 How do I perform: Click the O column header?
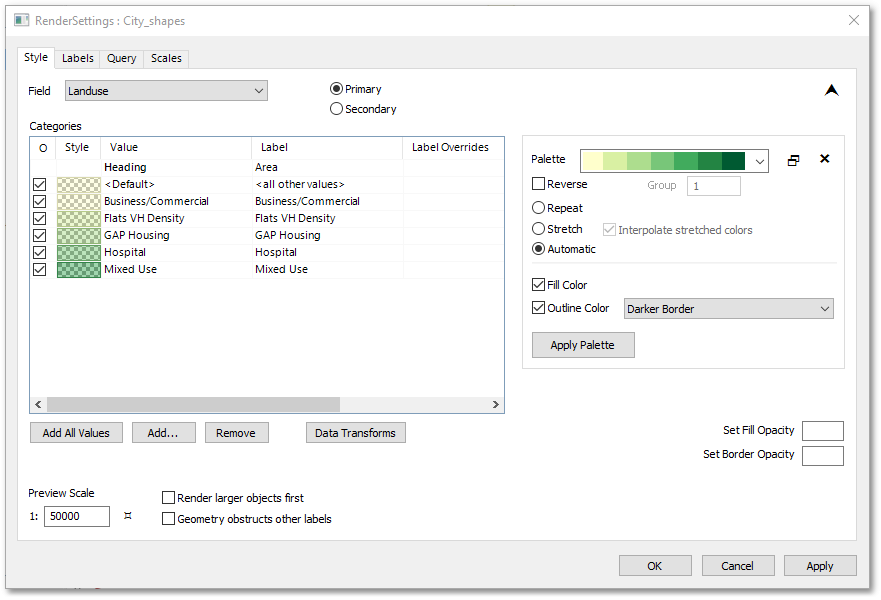pyautogui.click(x=43, y=148)
